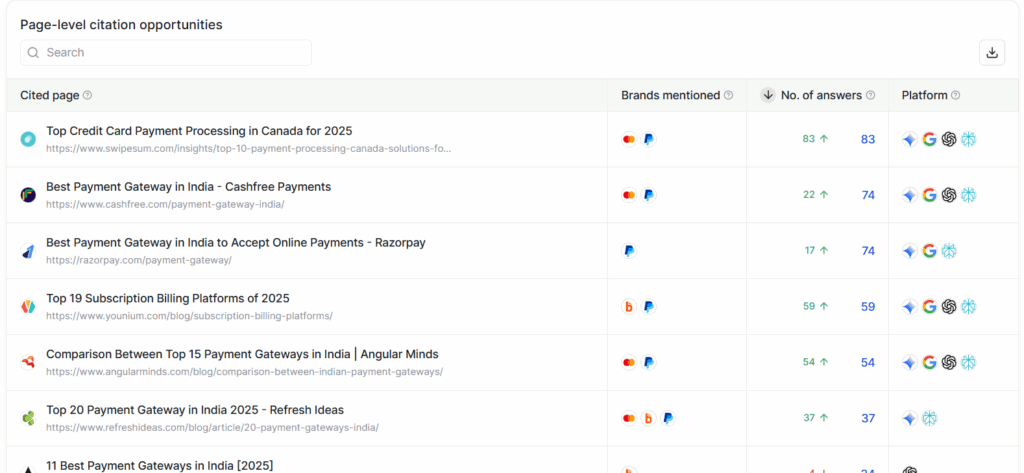
Task: Click the Gemini platform icon in Razorpay row
Action: click(x=909, y=251)
